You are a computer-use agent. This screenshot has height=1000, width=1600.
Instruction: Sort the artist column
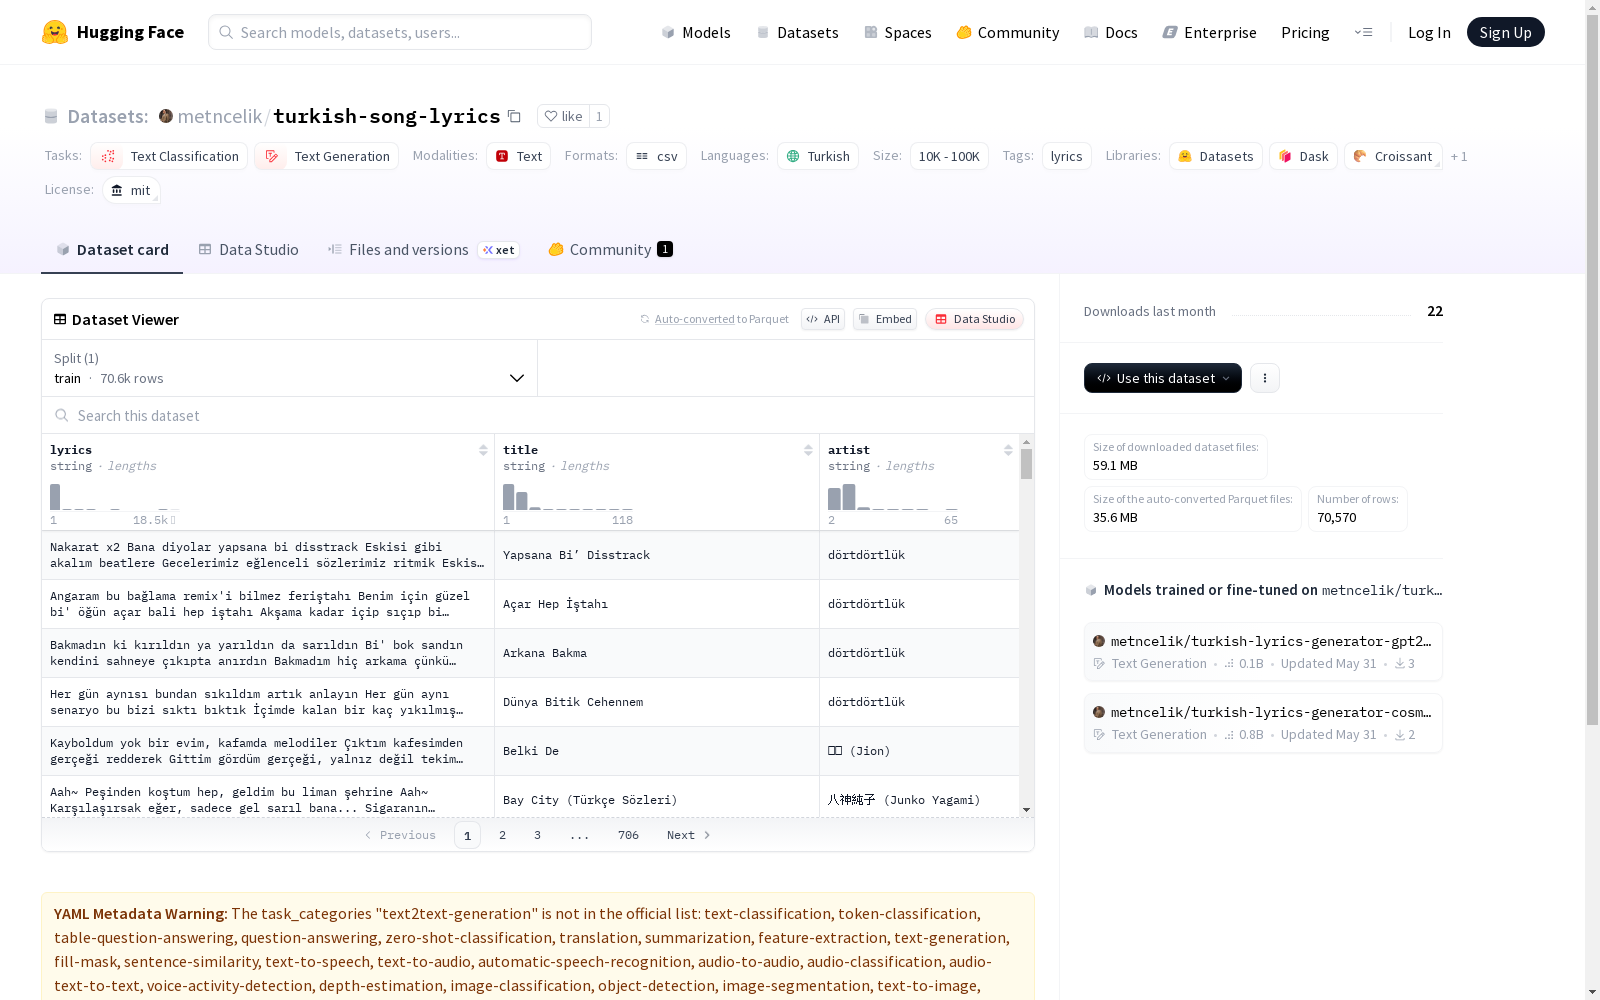1008,450
